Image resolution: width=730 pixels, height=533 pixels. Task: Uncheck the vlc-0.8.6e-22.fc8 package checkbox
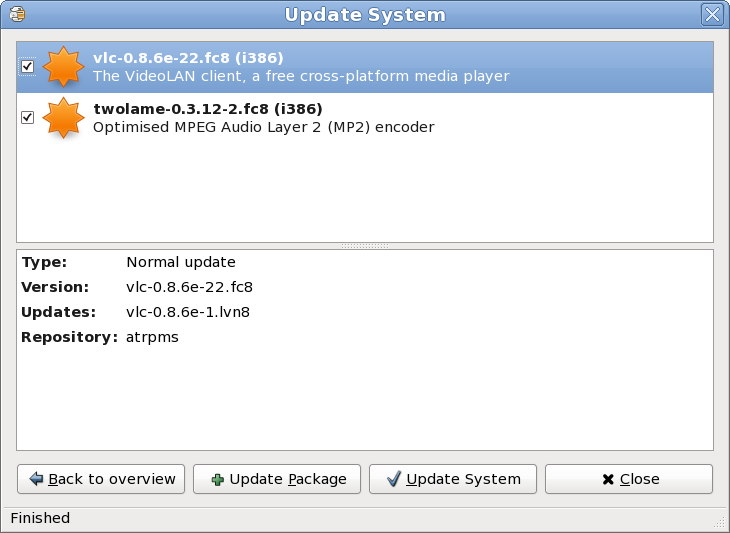[28, 67]
